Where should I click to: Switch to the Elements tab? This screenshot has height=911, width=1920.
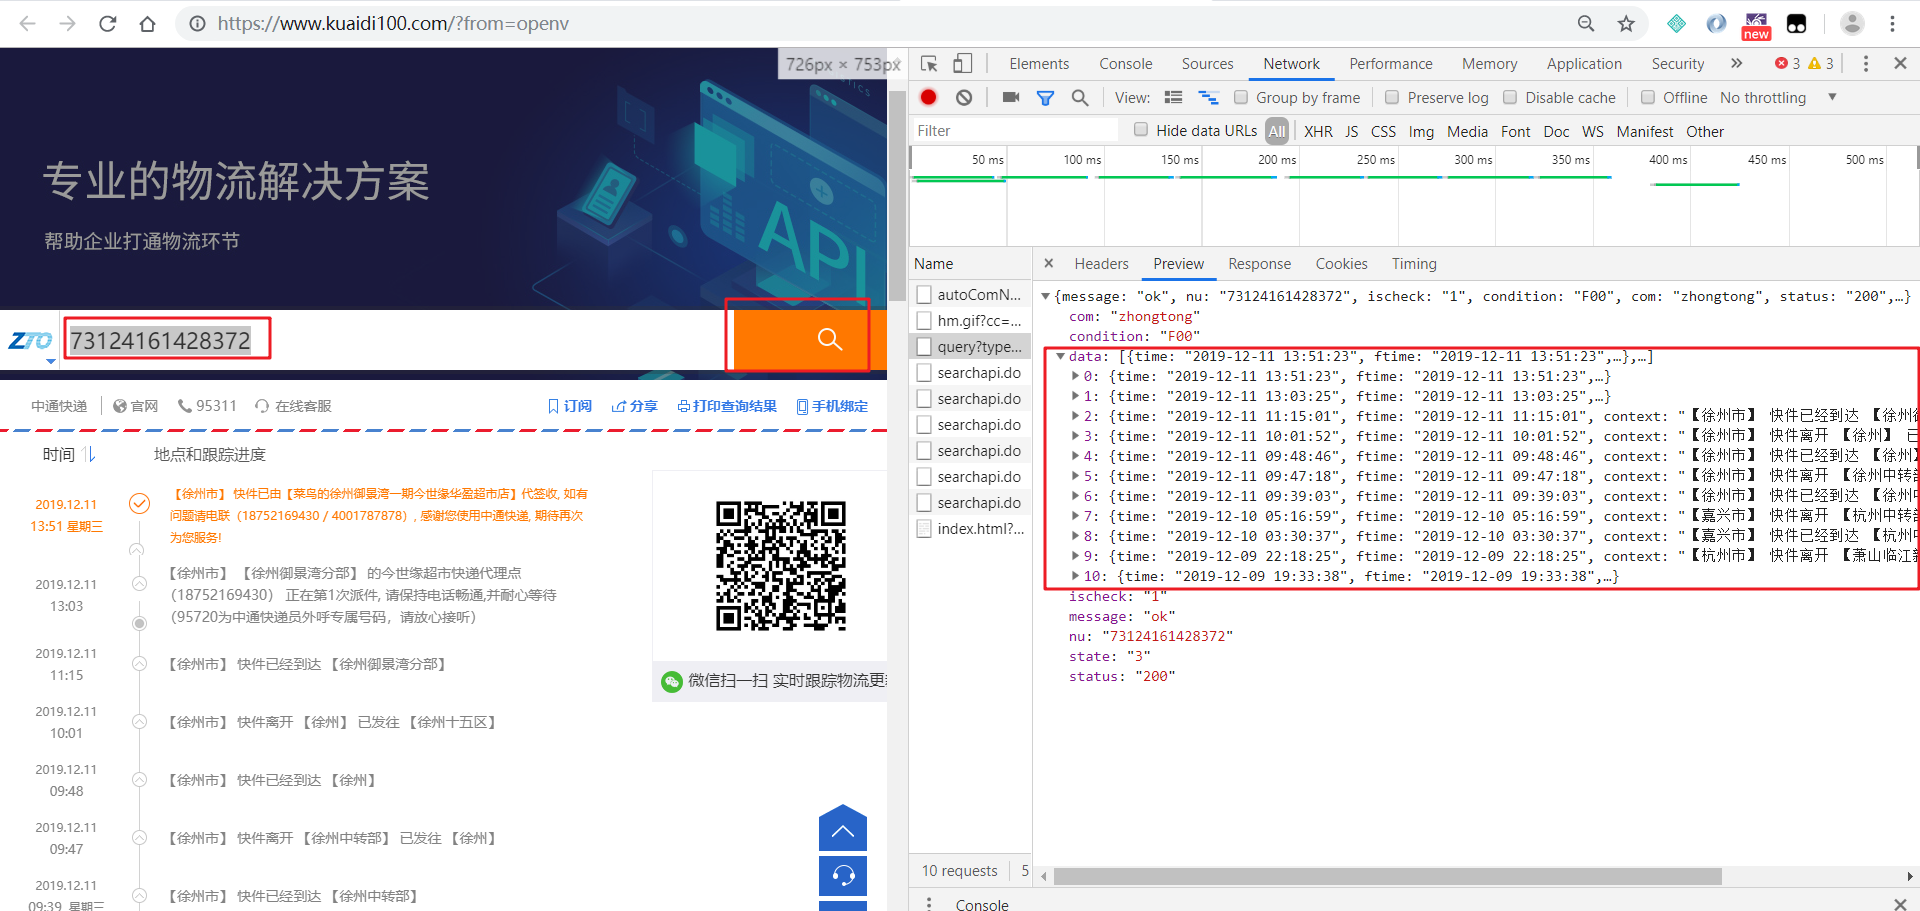pyautogui.click(x=1039, y=64)
